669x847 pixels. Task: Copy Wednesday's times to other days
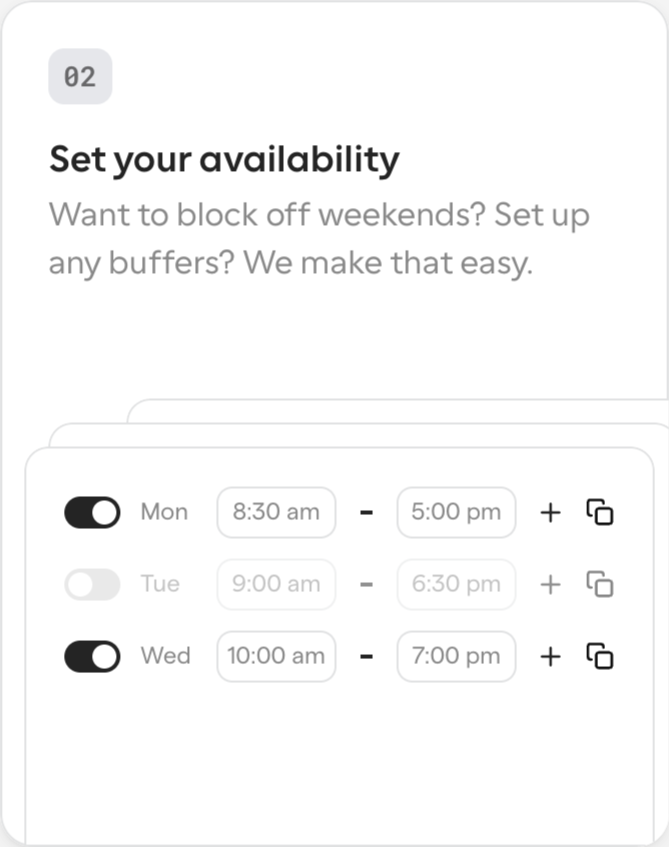(600, 656)
